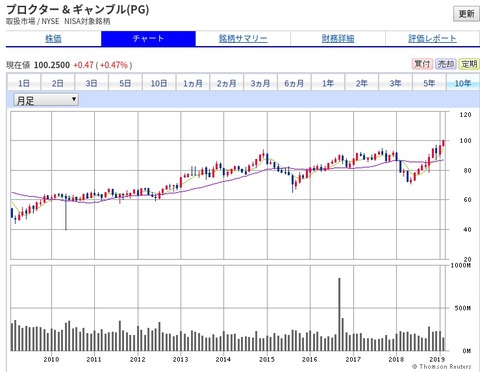Open the 銘柄サマリー tab
Screen dimensions: 480x372
click(x=243, y=39)
